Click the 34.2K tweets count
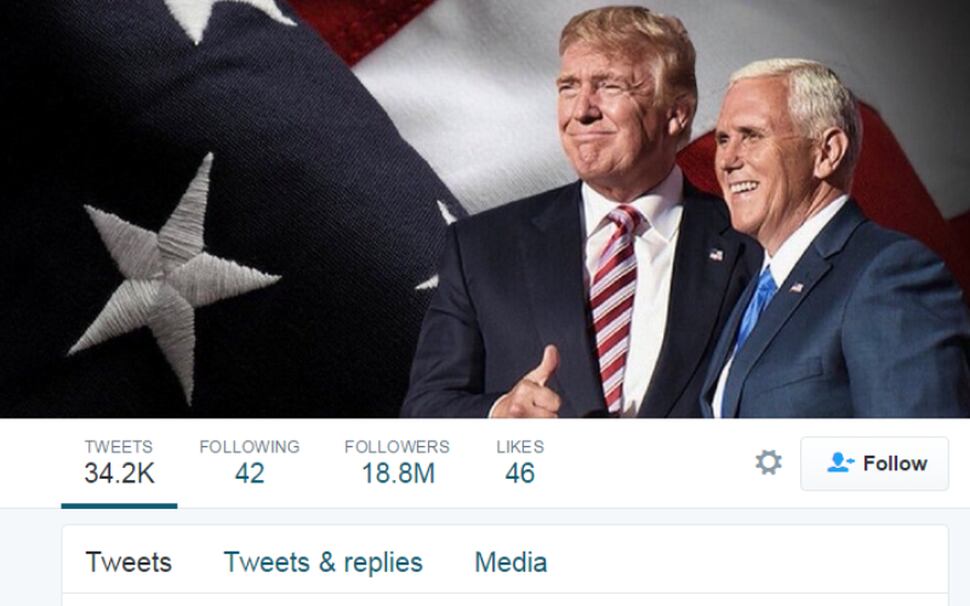 [x=119, y=474]
